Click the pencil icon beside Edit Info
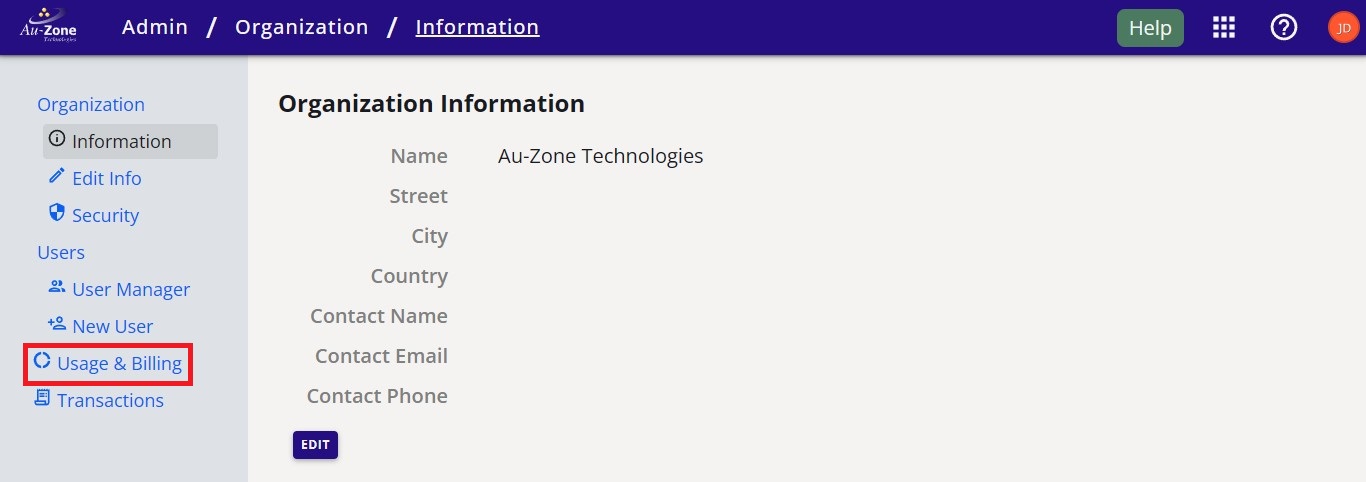The width and height of the screenshot is (1366, 482). click(x=57, y=177)
